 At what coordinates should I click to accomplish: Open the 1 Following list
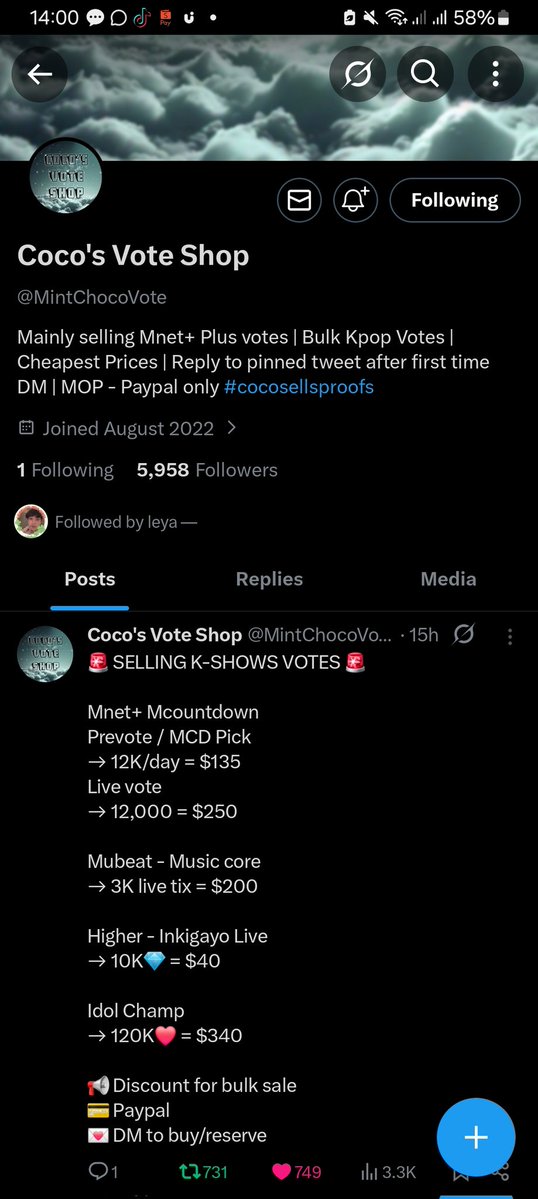tap(65, 470)
